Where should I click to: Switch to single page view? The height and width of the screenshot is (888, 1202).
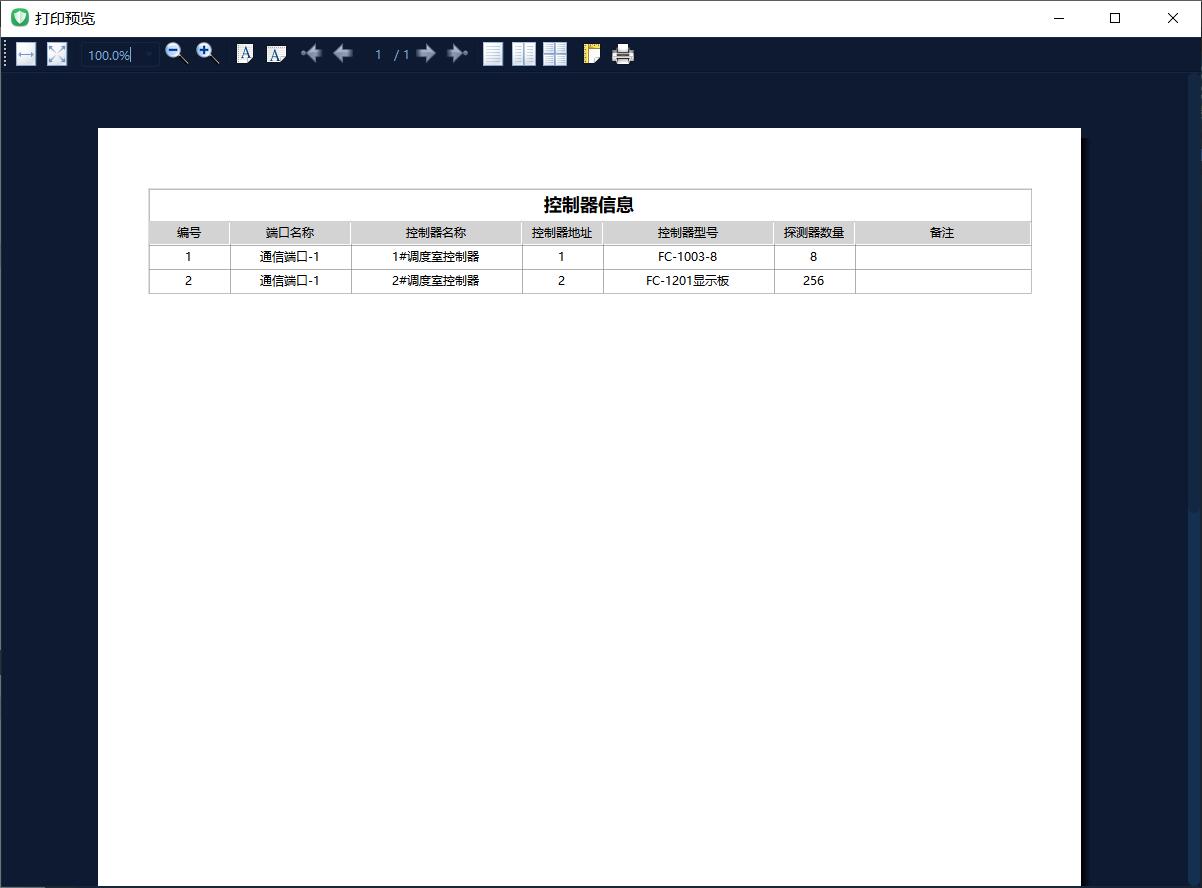(x=493, y=54)
